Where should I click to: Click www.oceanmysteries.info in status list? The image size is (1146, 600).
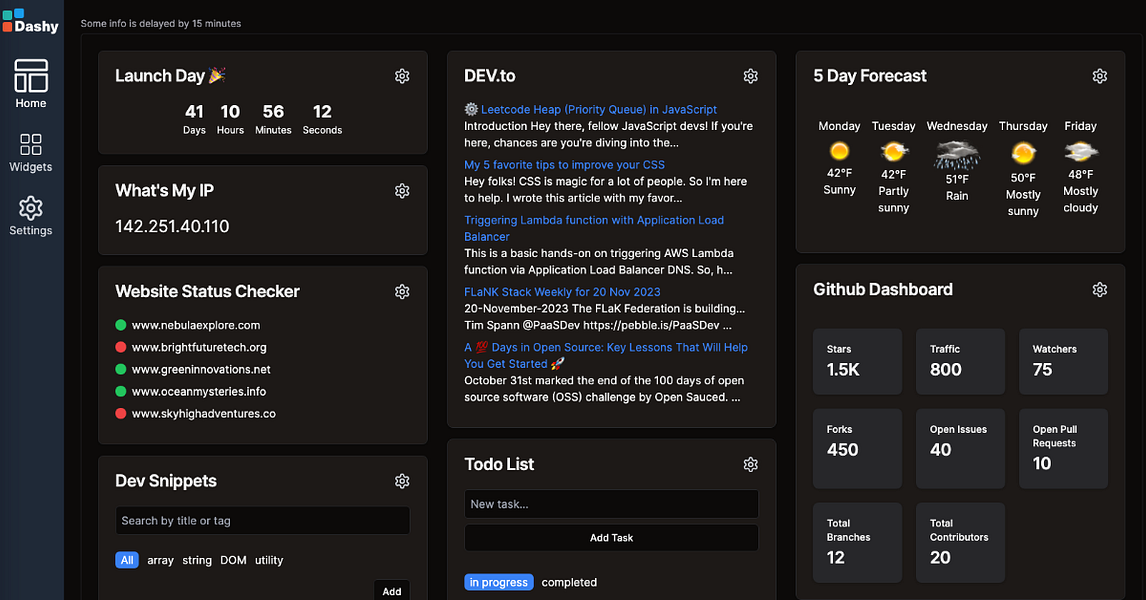pos(199,391)
